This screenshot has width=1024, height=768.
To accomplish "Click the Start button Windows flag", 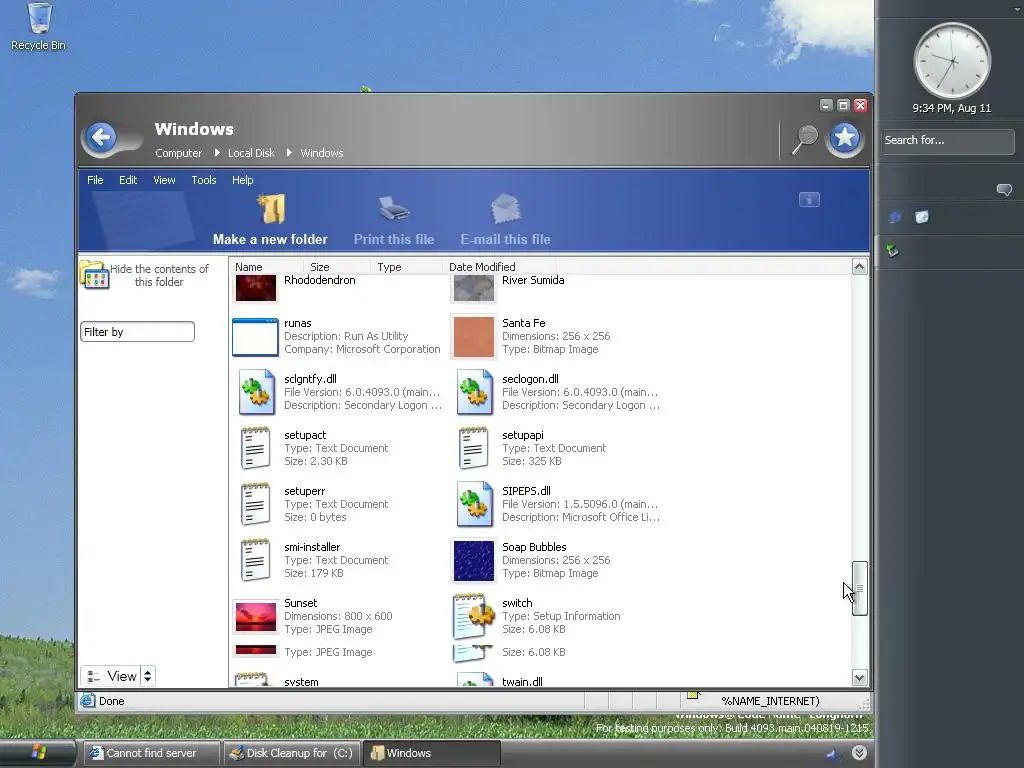I will pyautogui.click(x=39, y=752).
